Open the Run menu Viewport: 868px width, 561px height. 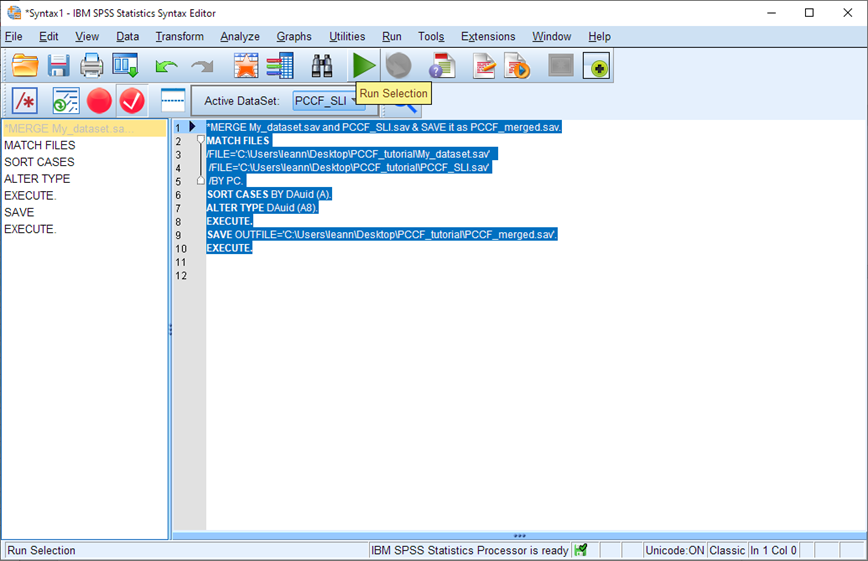point(391,37)
